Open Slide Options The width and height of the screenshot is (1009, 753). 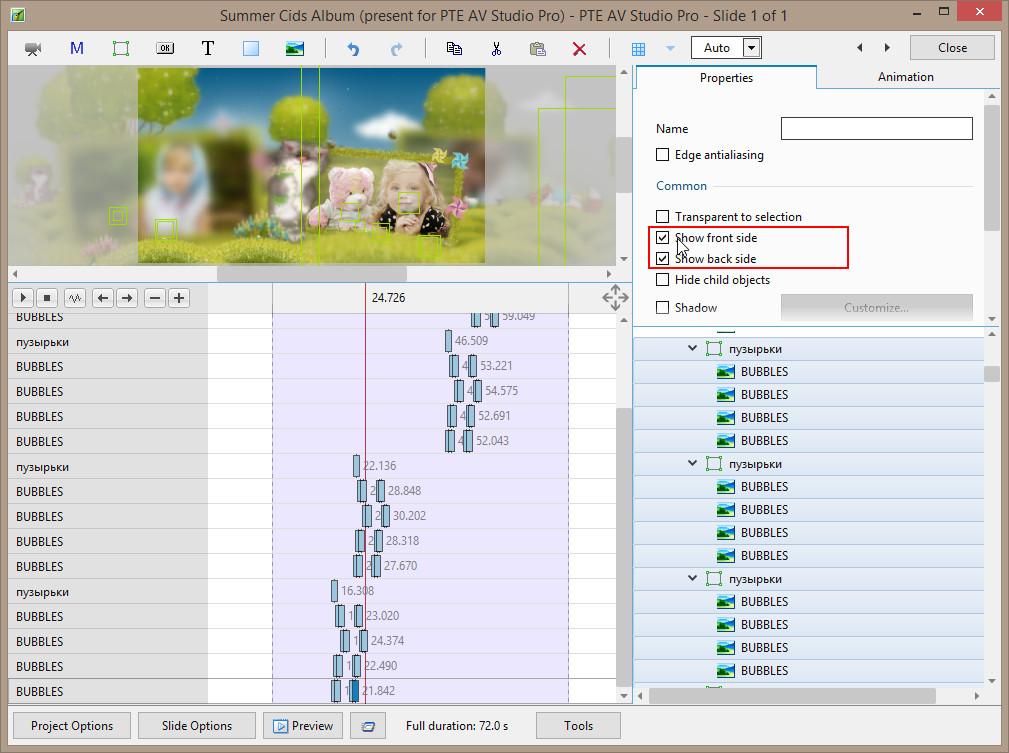[197, 726]
